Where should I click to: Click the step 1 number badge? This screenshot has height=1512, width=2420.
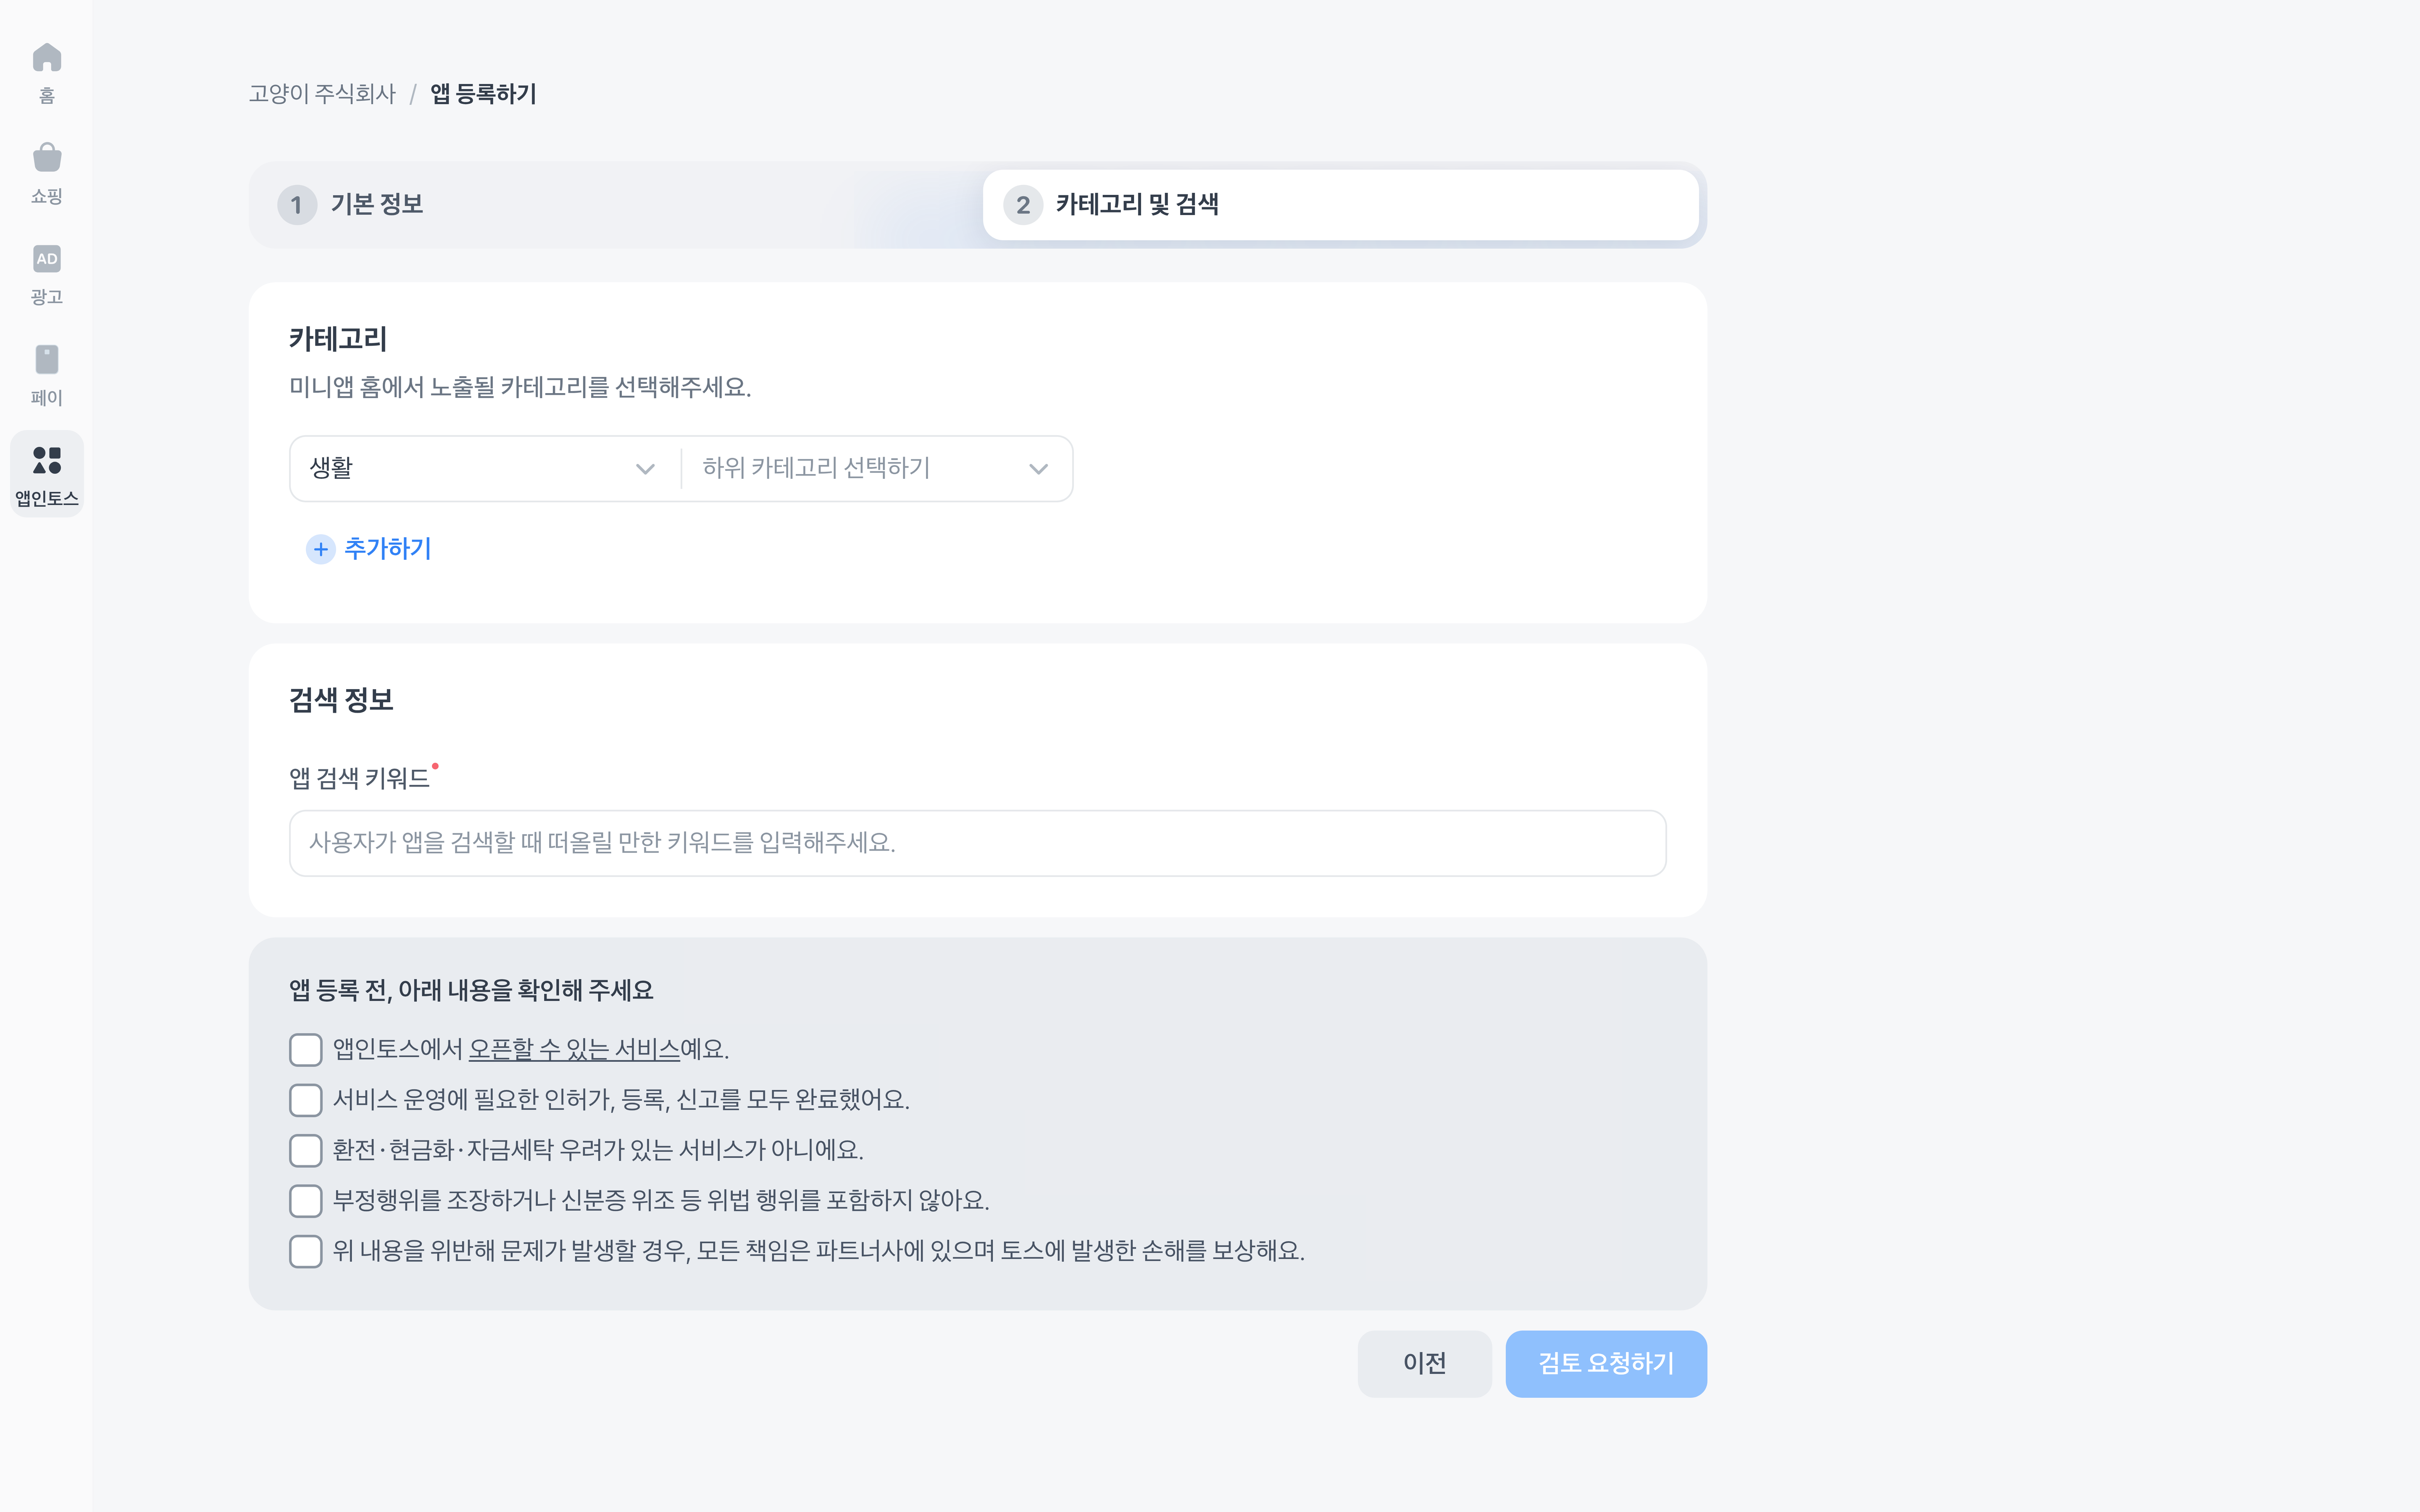pos(297,205)
